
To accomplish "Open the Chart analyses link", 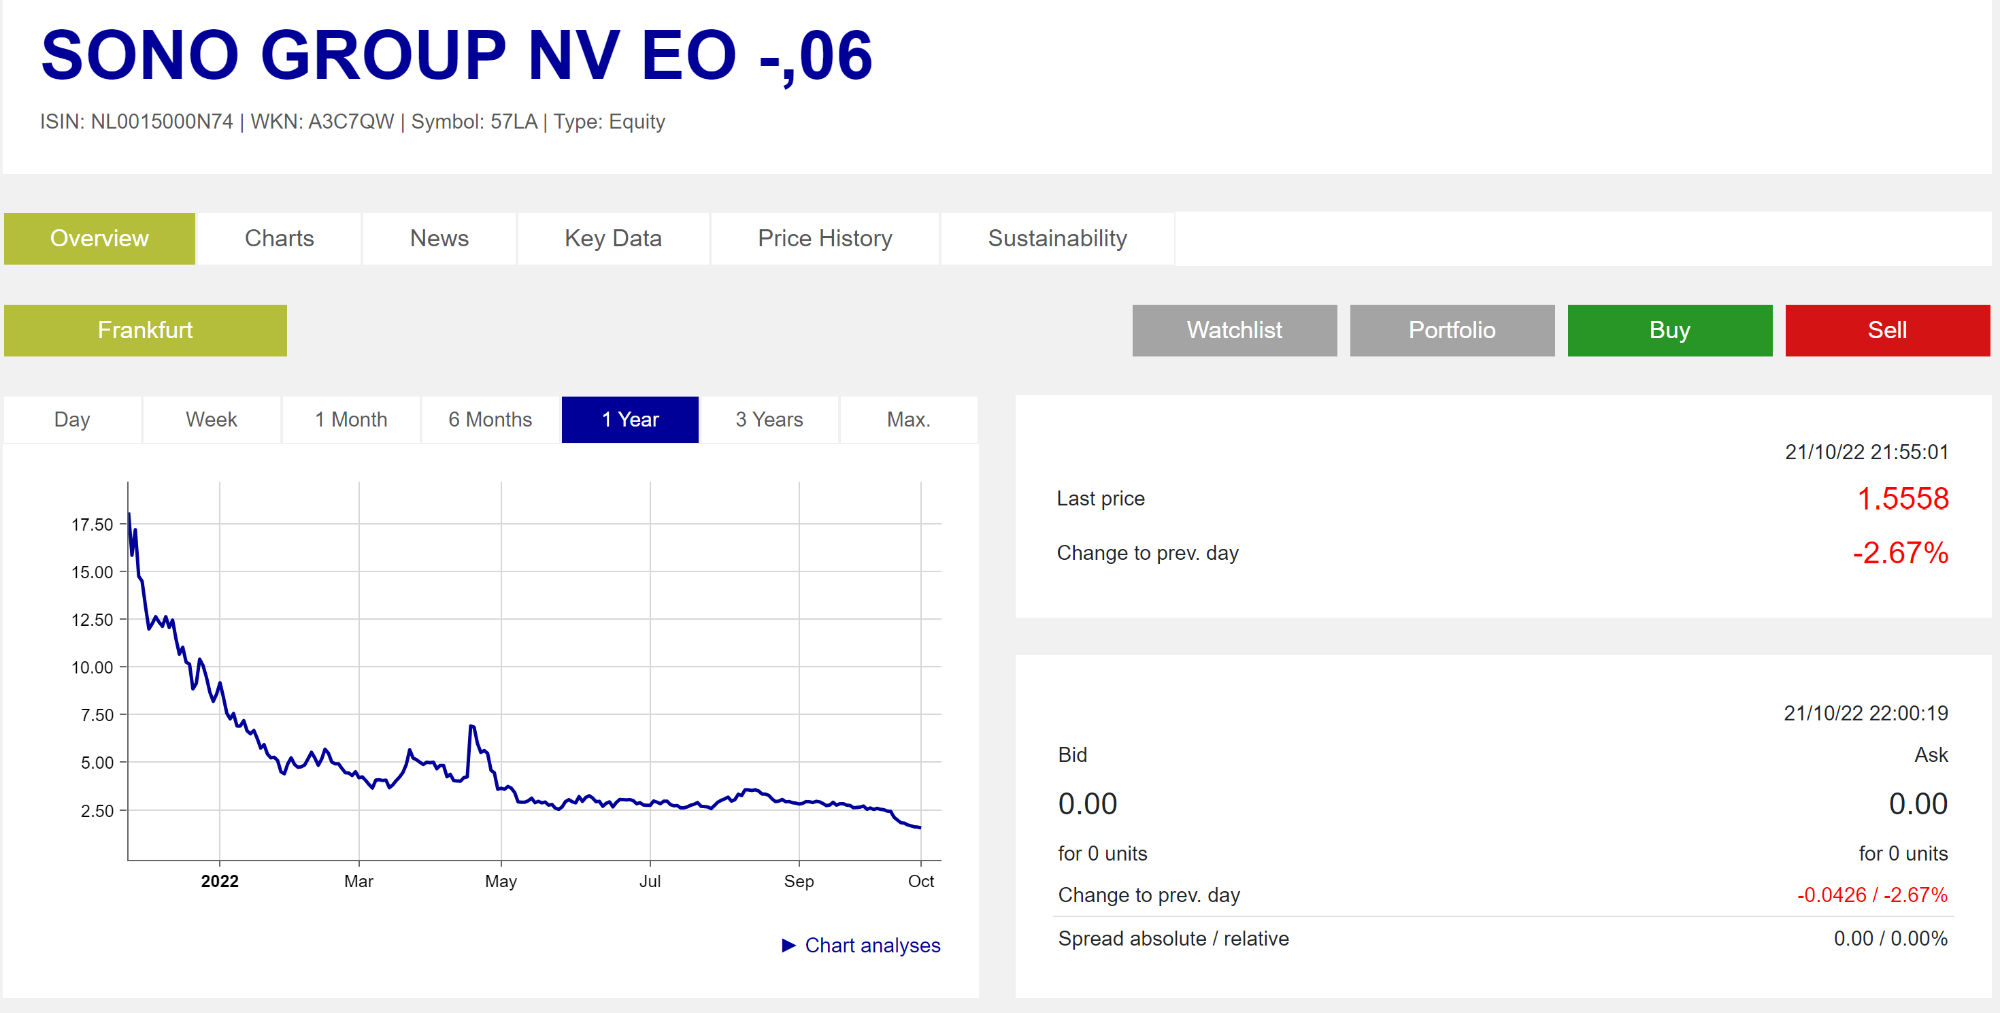I will [872, 945].
